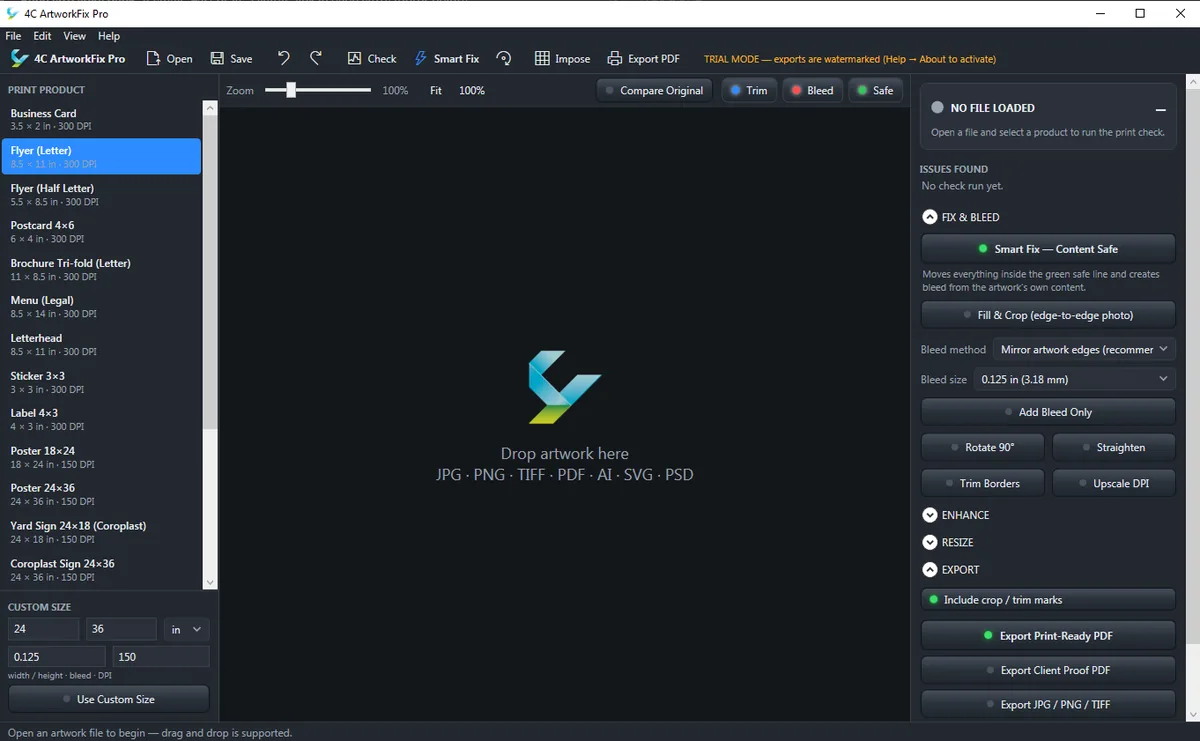Screen dimensions: 1200x741
Task: Click the 4C ArtworkFix Pro logo in toolbar
Action: pos(20,59)
